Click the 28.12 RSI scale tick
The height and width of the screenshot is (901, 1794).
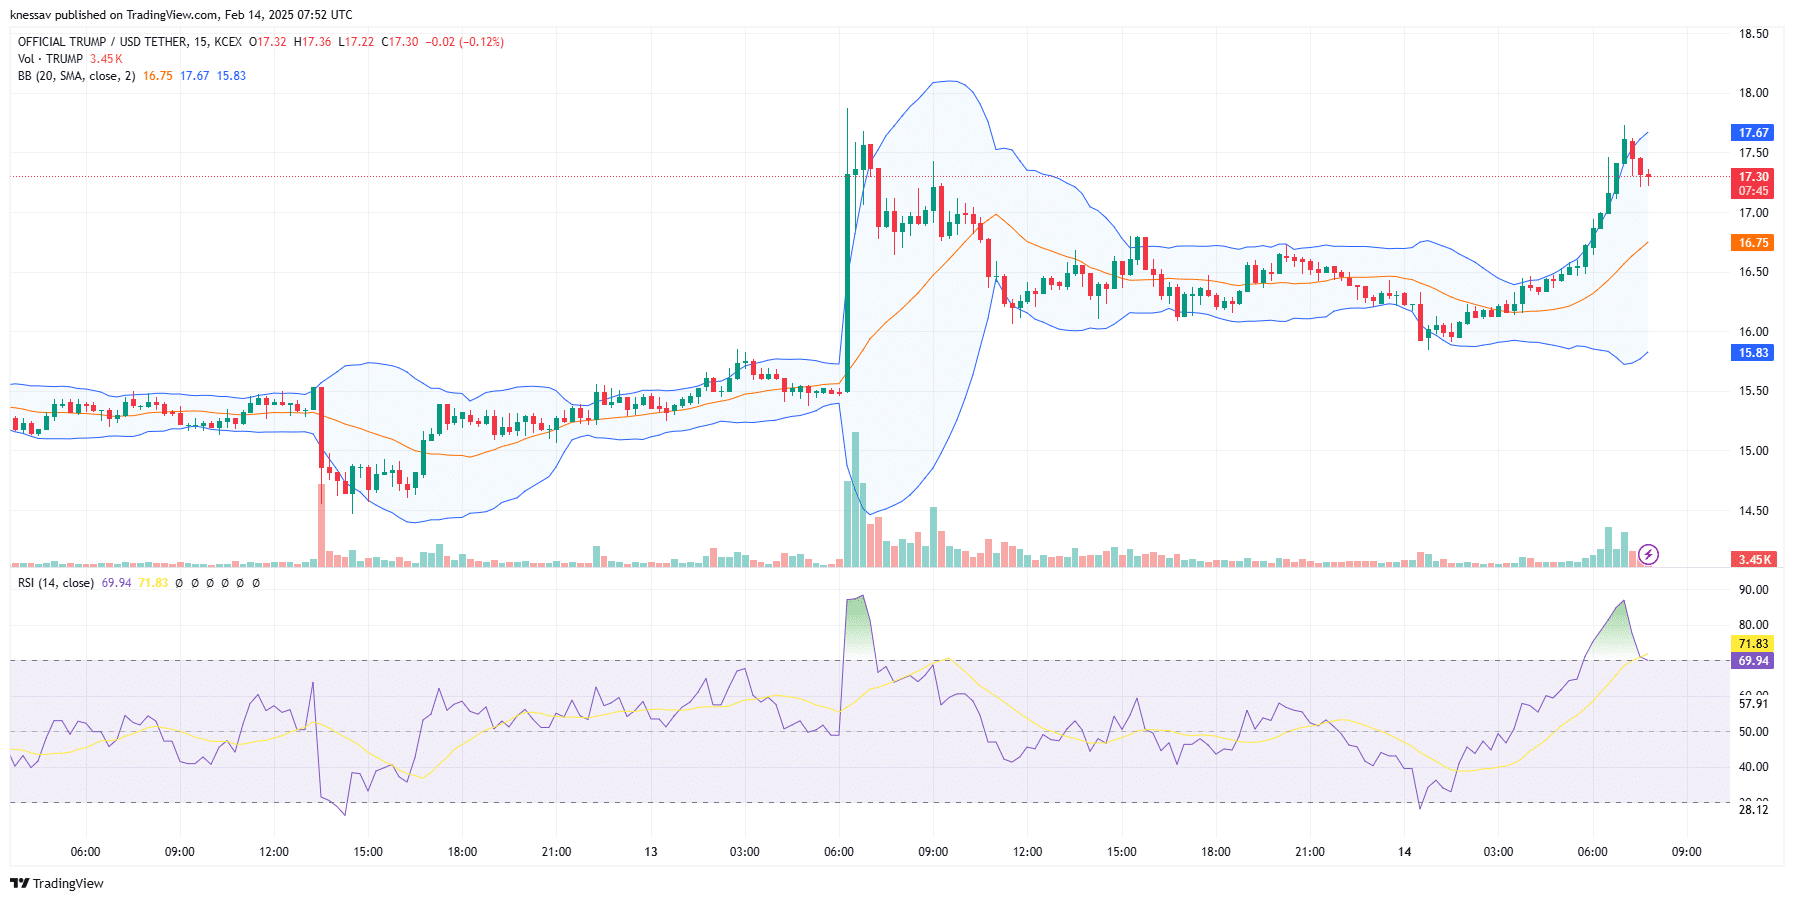click(x=1753, y=810)
